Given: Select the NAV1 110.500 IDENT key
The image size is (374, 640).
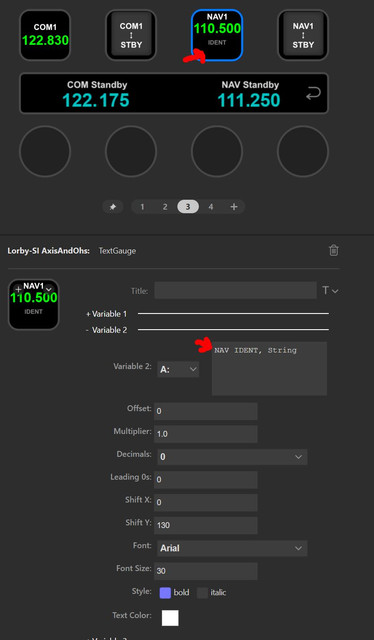Looking at the screenshot, I should click(x=217, y=35).
